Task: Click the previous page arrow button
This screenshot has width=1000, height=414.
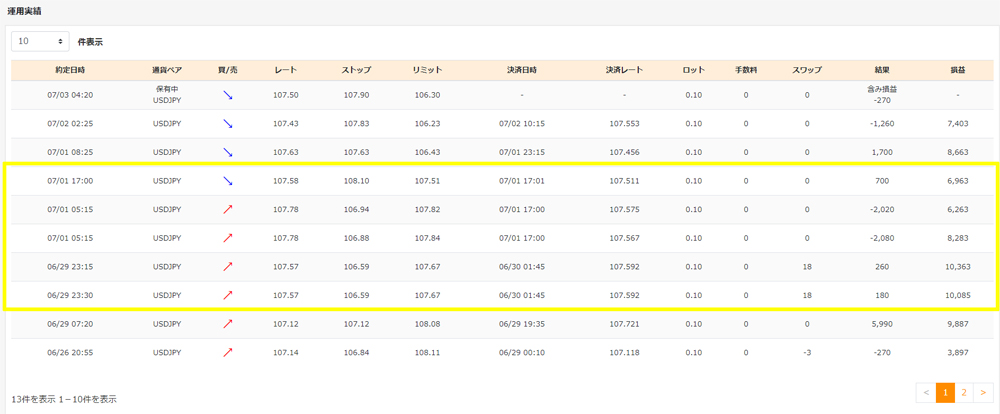Action: pos(926,393)
